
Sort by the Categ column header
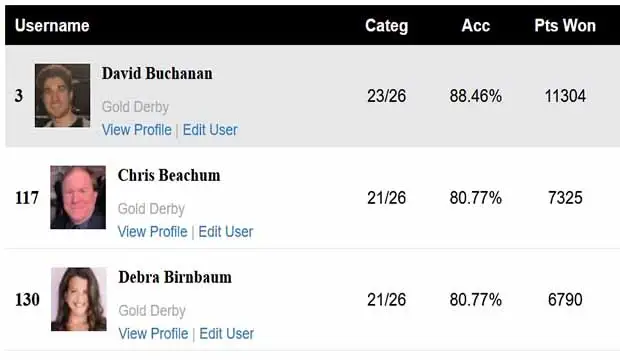point(386,26)
